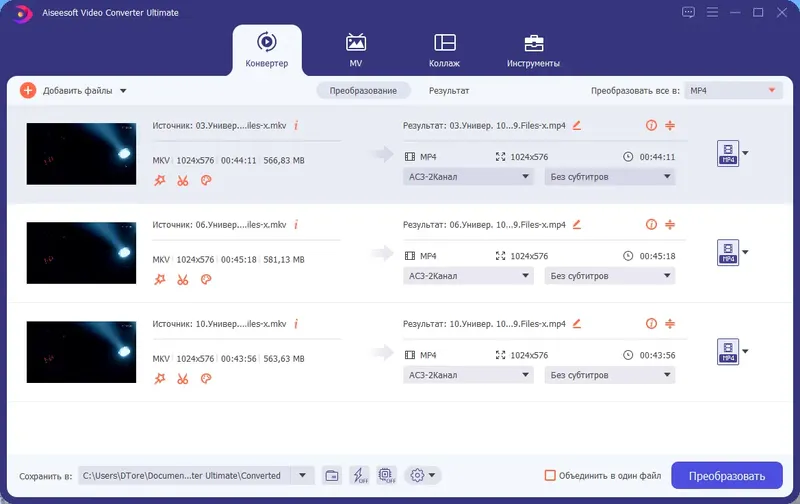
Task: Click compress icon for 10.Универ result
Action: (670, 323)
